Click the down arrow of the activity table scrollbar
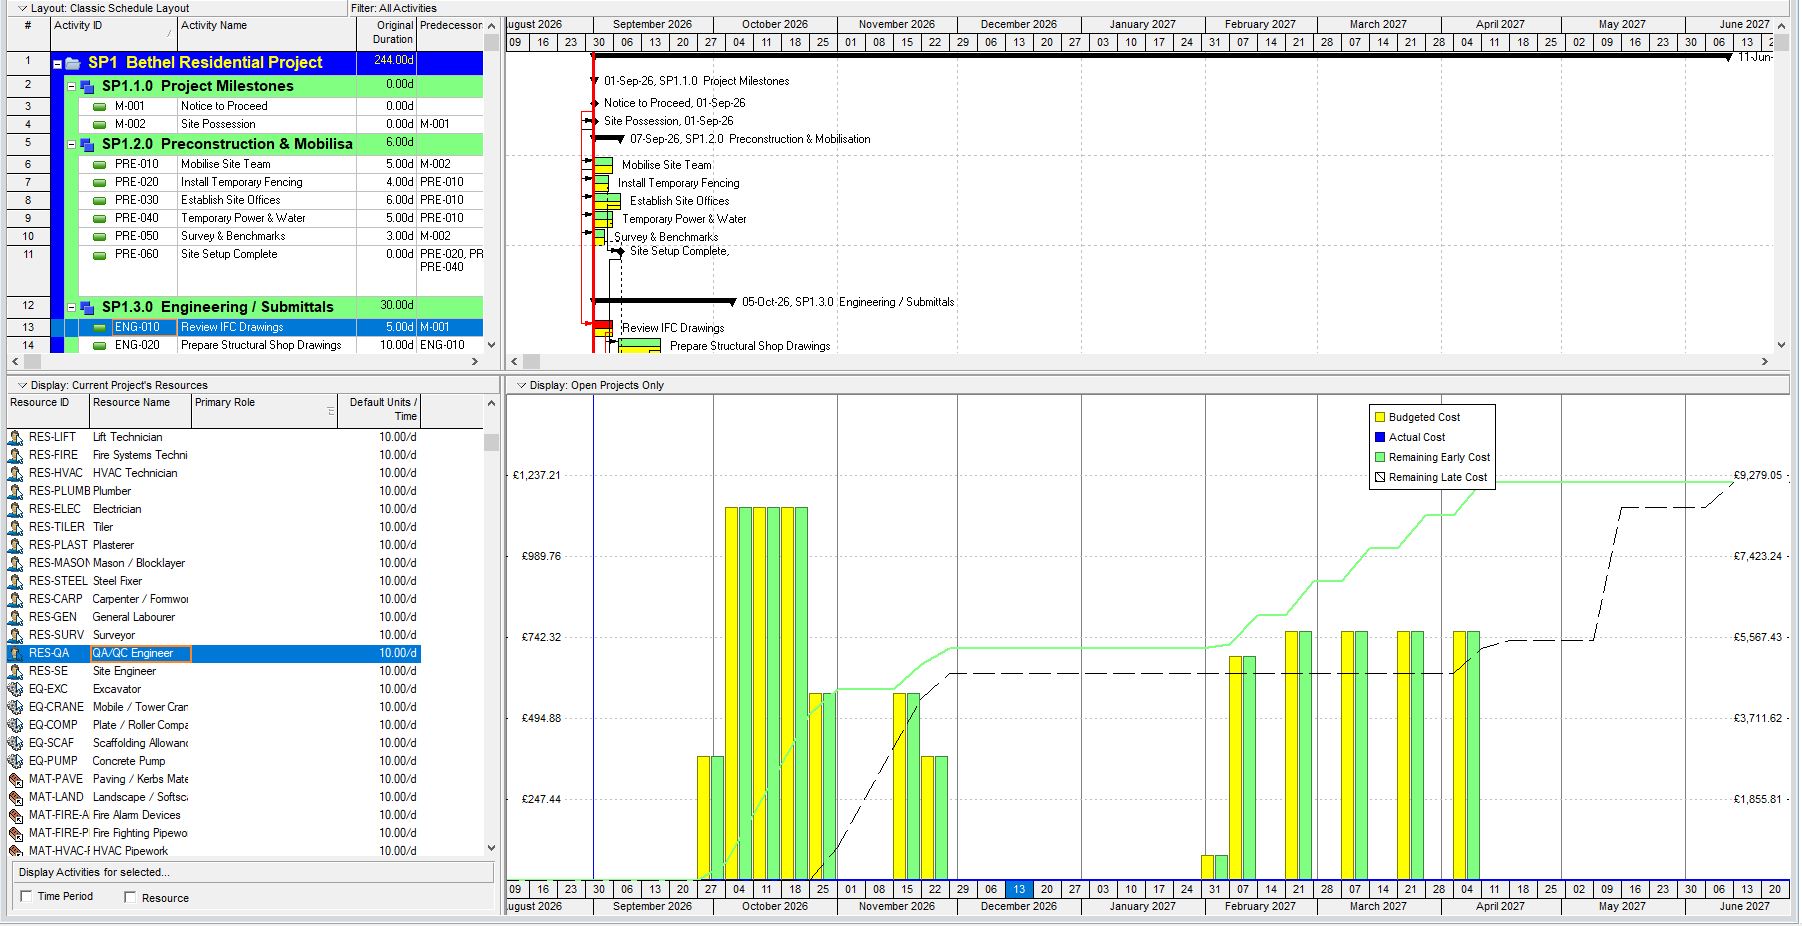This screenshot has width=1802, height=926. (491, 345)
